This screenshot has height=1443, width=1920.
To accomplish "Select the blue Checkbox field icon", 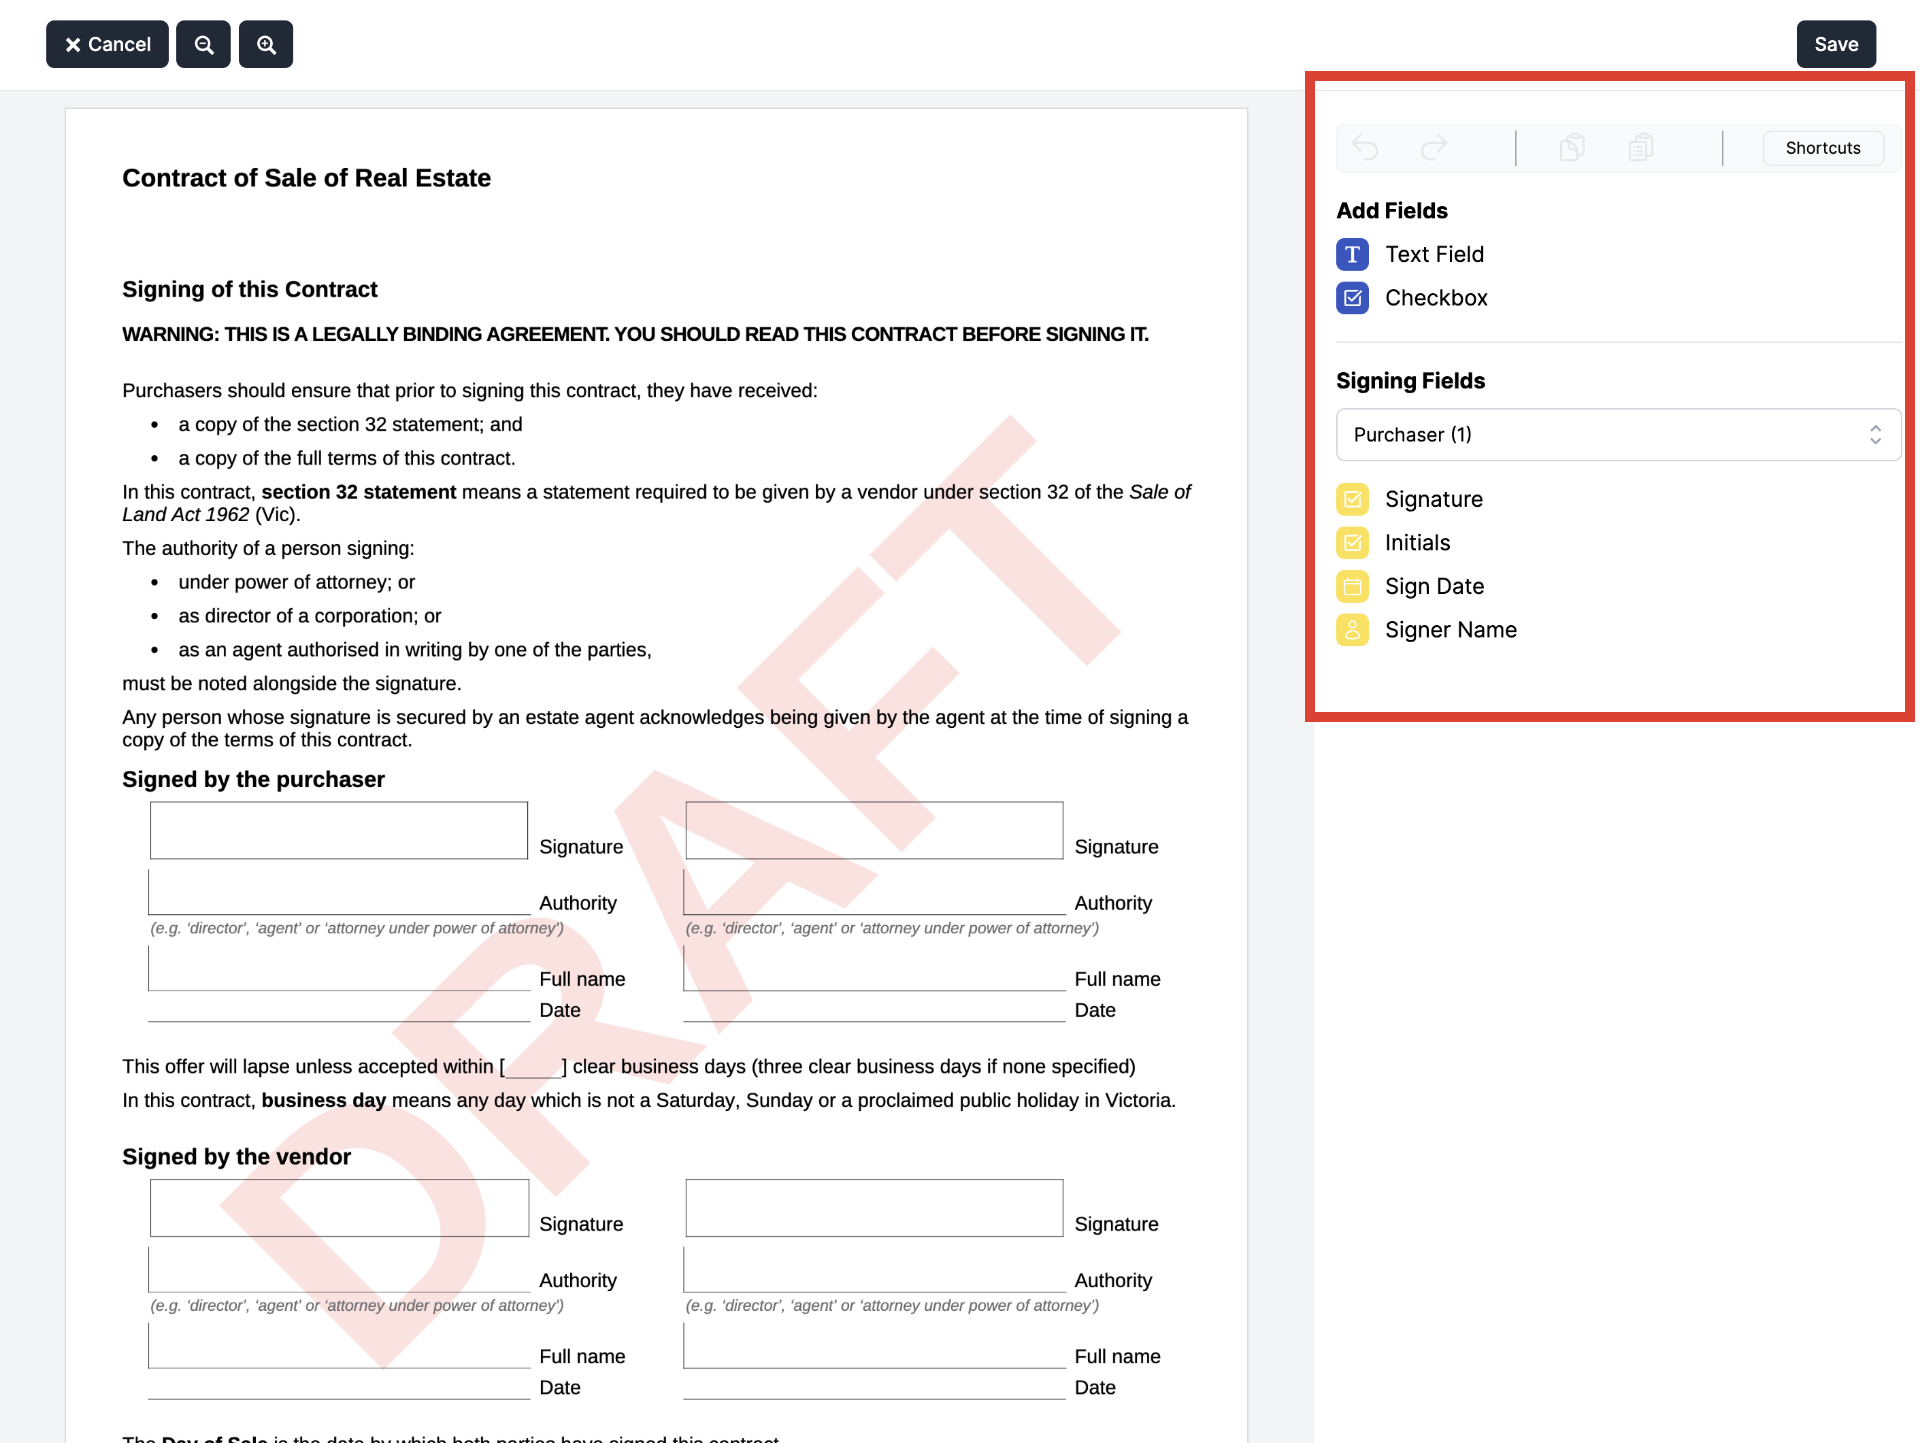I will [x=1352, y=298].
